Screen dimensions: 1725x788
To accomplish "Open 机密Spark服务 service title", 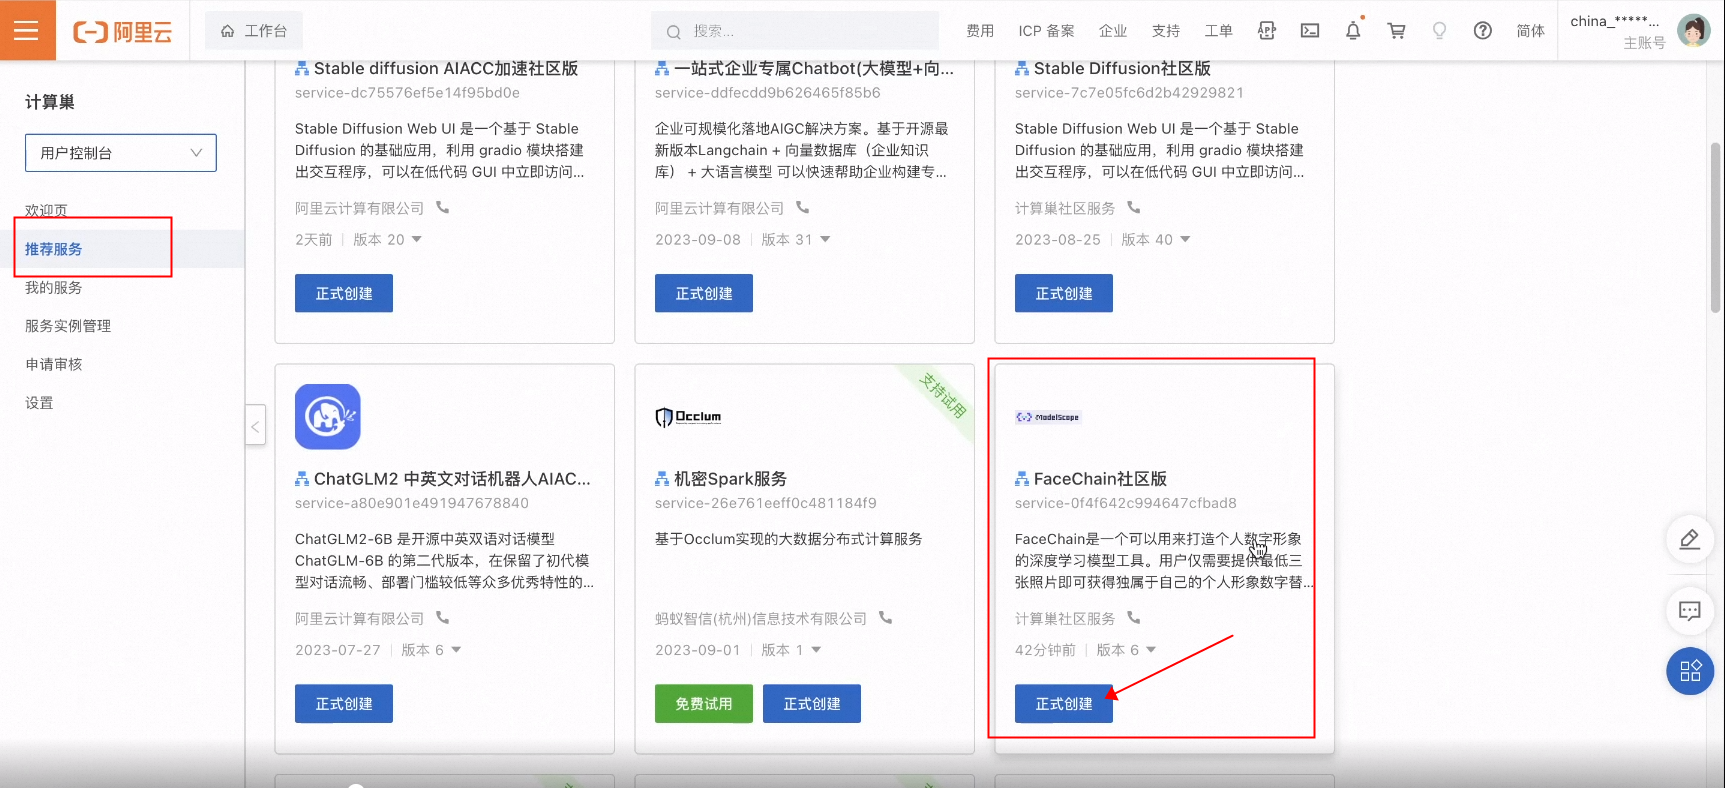I will (x=730, y=479).
